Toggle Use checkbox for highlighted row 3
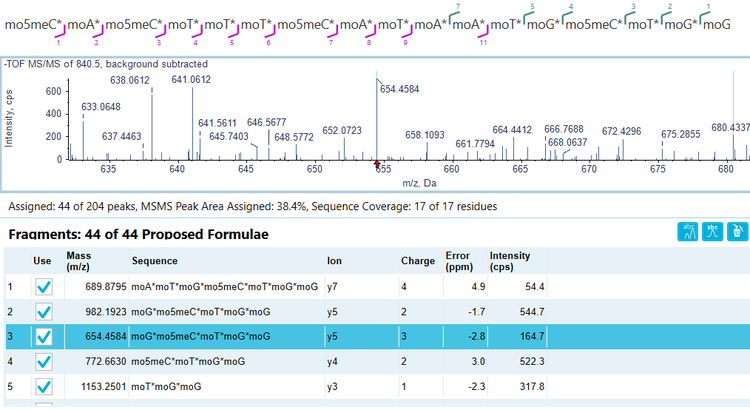Image resolution: width=750 pixels, height=410 pixels. coord(43,336)
